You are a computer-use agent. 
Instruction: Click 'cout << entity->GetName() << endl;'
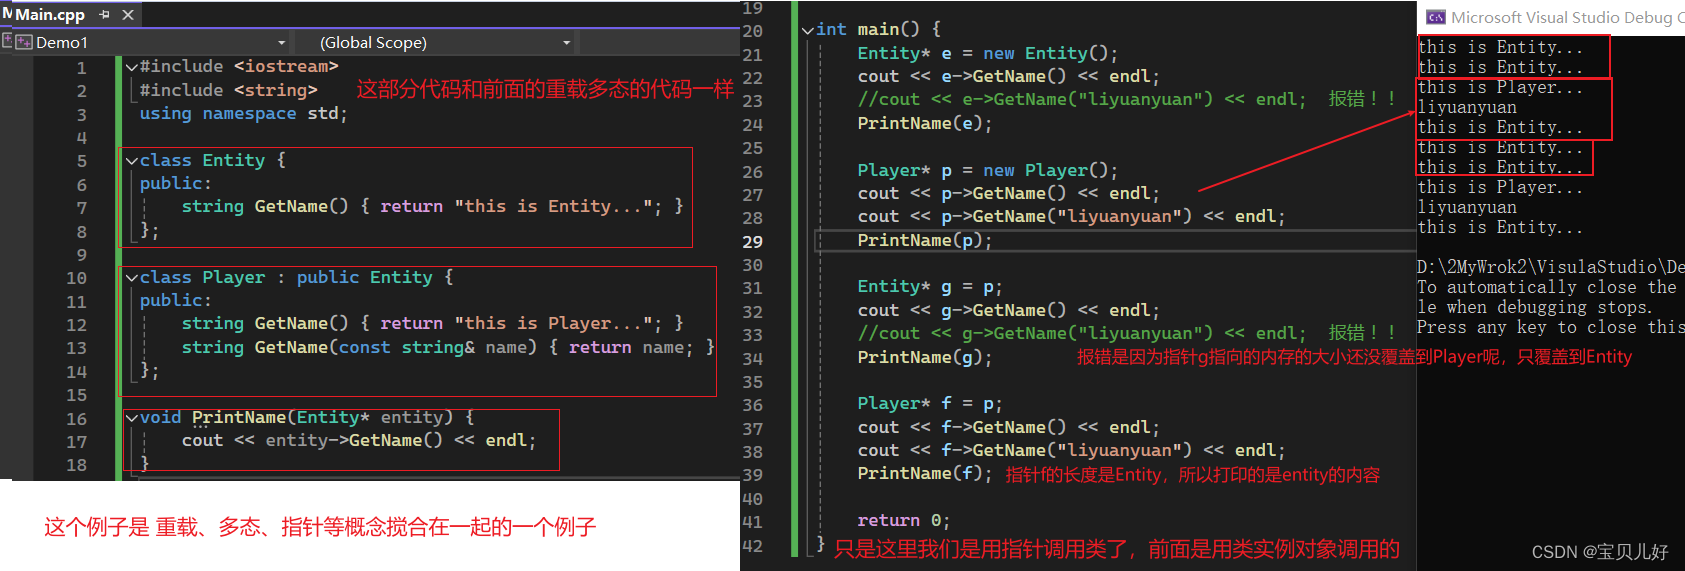359,440
